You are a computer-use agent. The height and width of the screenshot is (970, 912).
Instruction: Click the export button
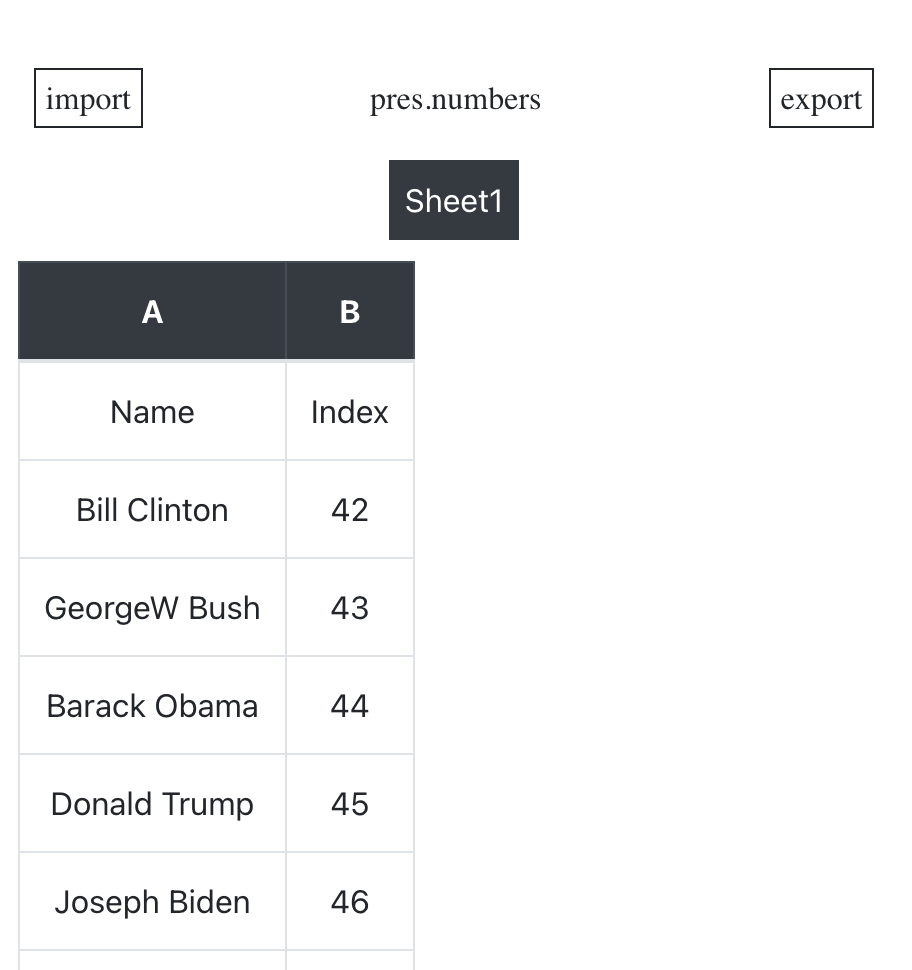pos(821,99)
